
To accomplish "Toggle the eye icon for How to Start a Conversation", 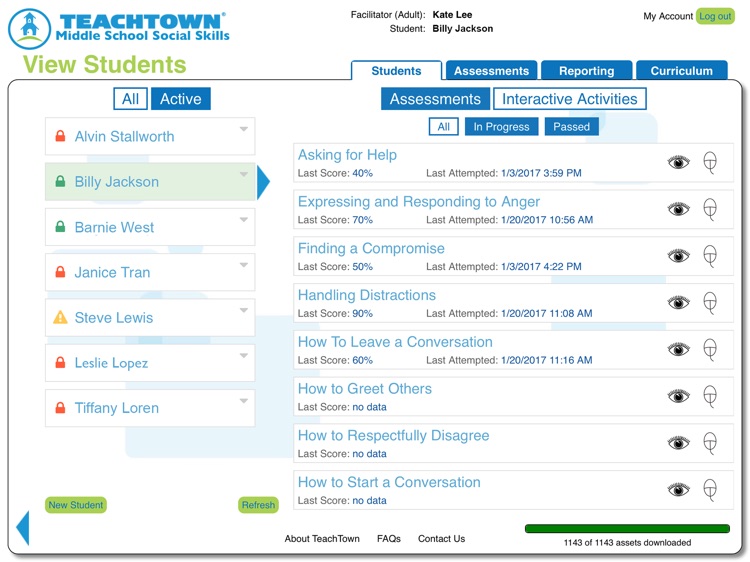I will (678, 490).
